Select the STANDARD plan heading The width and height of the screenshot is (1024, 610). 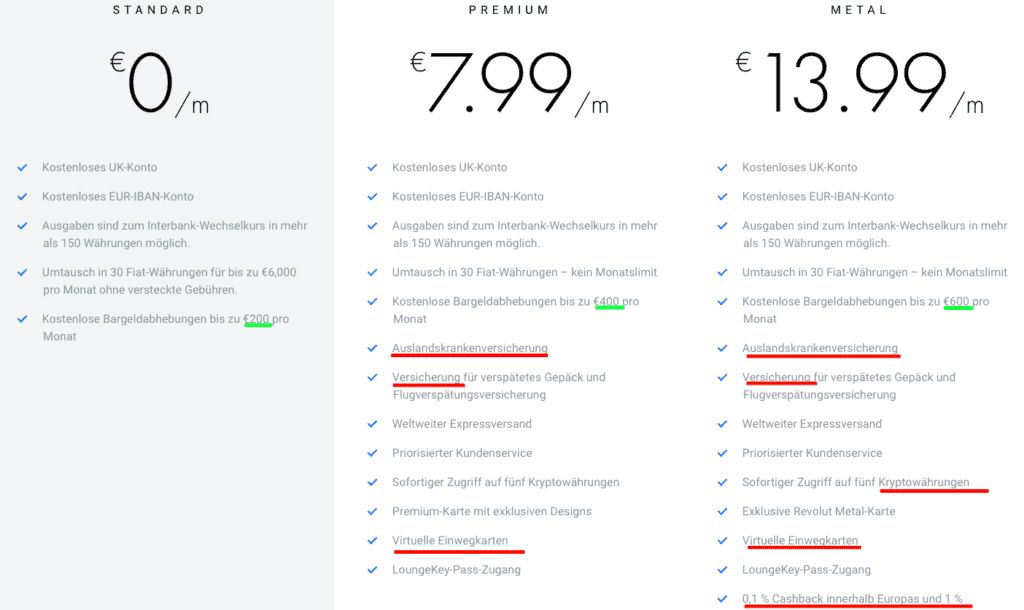click(159, 10)
